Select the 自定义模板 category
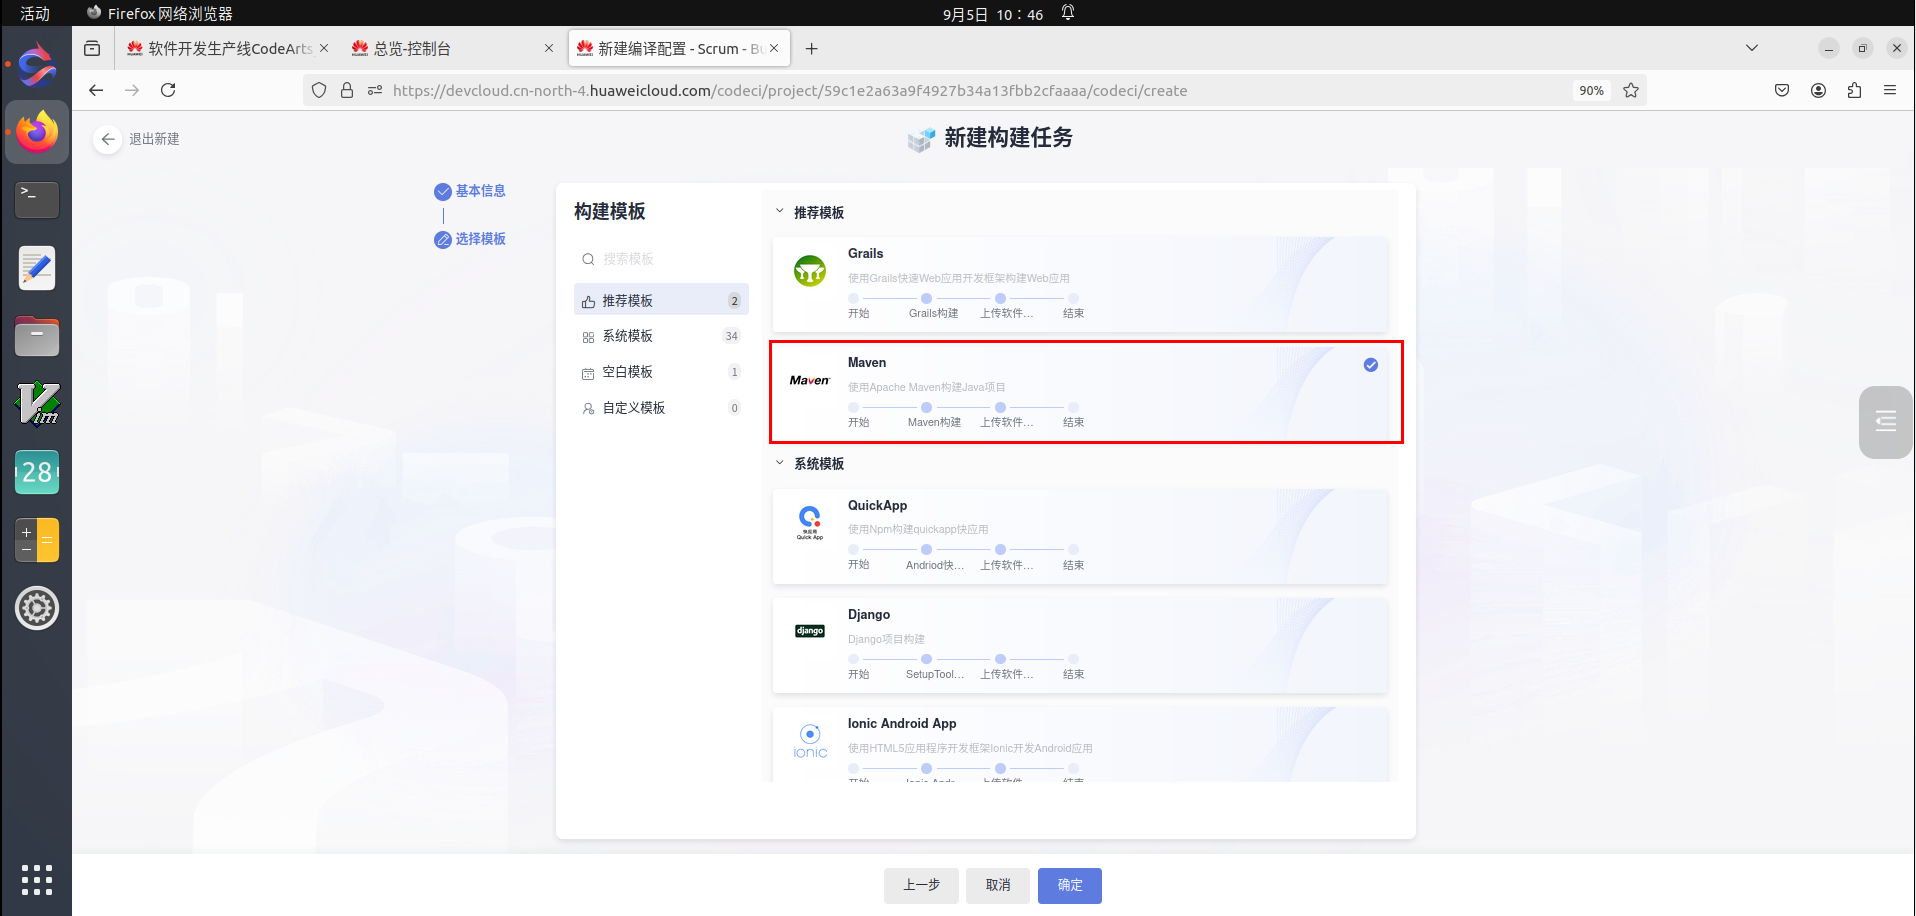The height and width of the screenshot is (916, 1916). 661,408
